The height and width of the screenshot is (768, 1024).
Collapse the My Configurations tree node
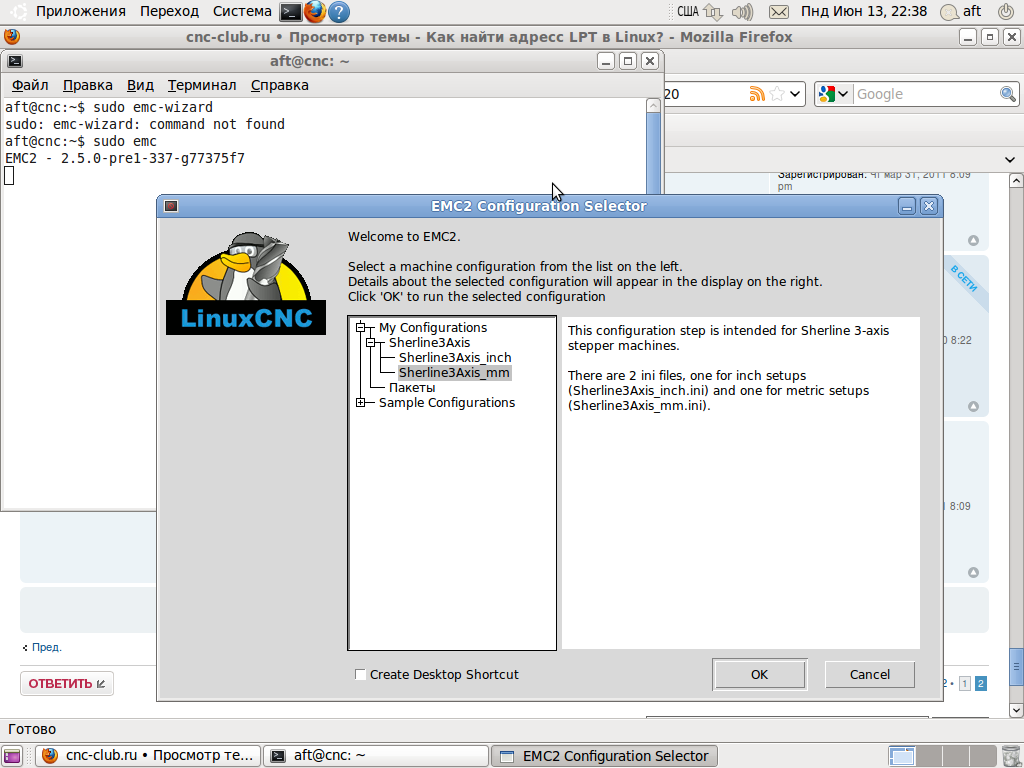point(360,327)
